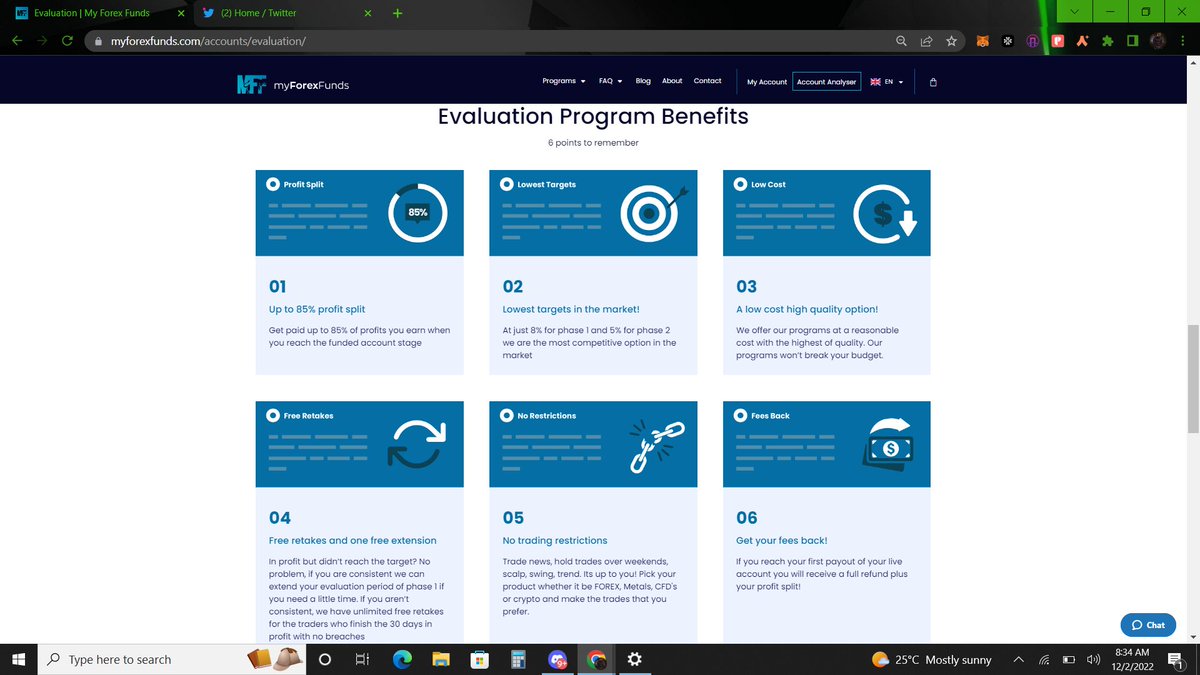This screenshot has height=675, width=1200.
Task: Click the page vertical scrollbar thumb
Action: pos(1192,378)
